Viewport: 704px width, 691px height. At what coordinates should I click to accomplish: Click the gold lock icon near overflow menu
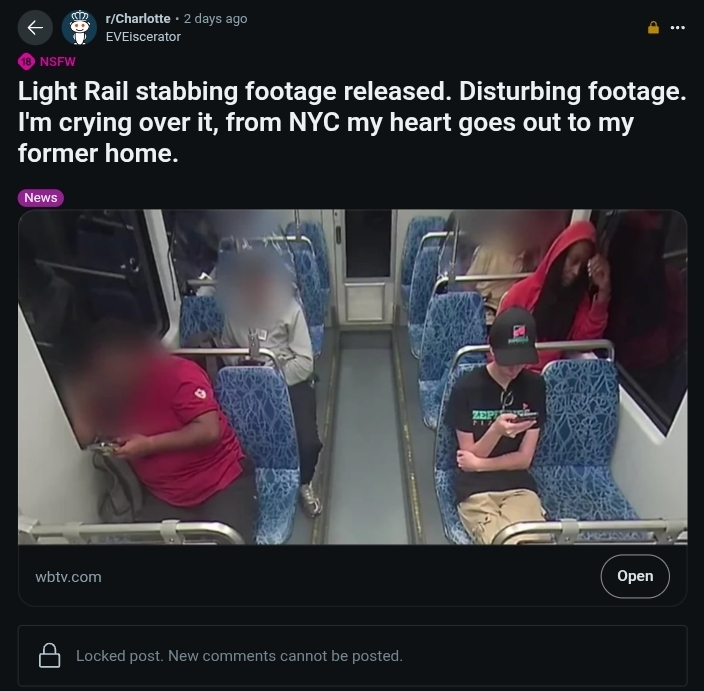pos(653,28)
